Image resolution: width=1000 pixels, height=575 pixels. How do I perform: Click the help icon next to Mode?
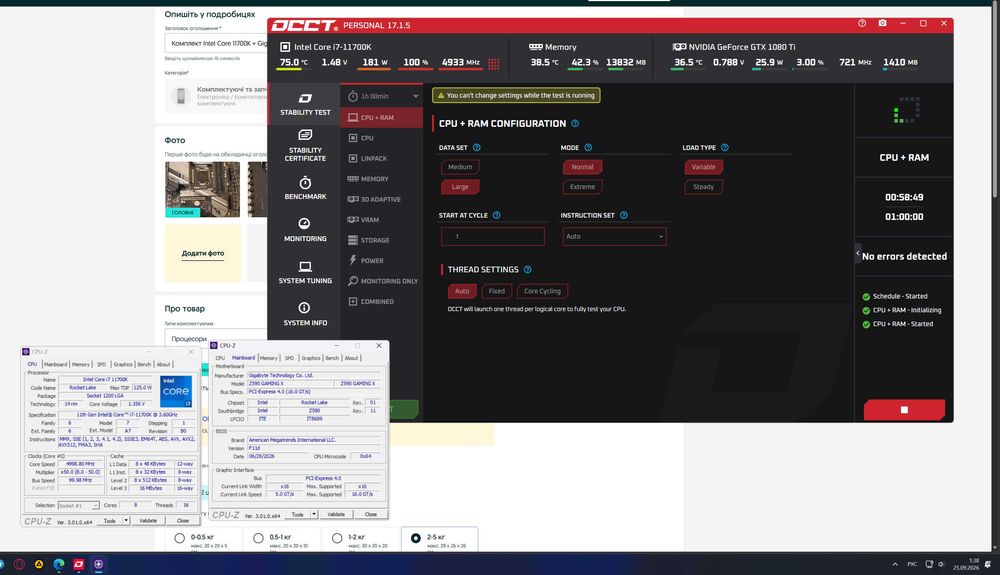coord(588,147)
